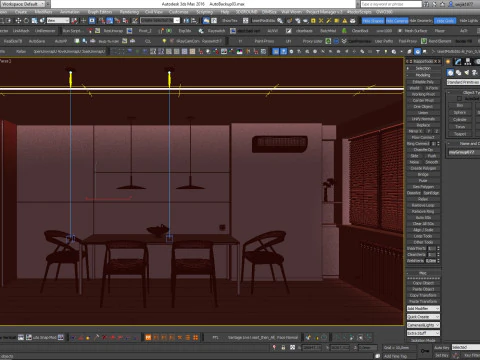The height and width of the screenshot is (360, 480).
Task: Click Create Polygon in RapidTools
Action: click(x=423, y=168)
